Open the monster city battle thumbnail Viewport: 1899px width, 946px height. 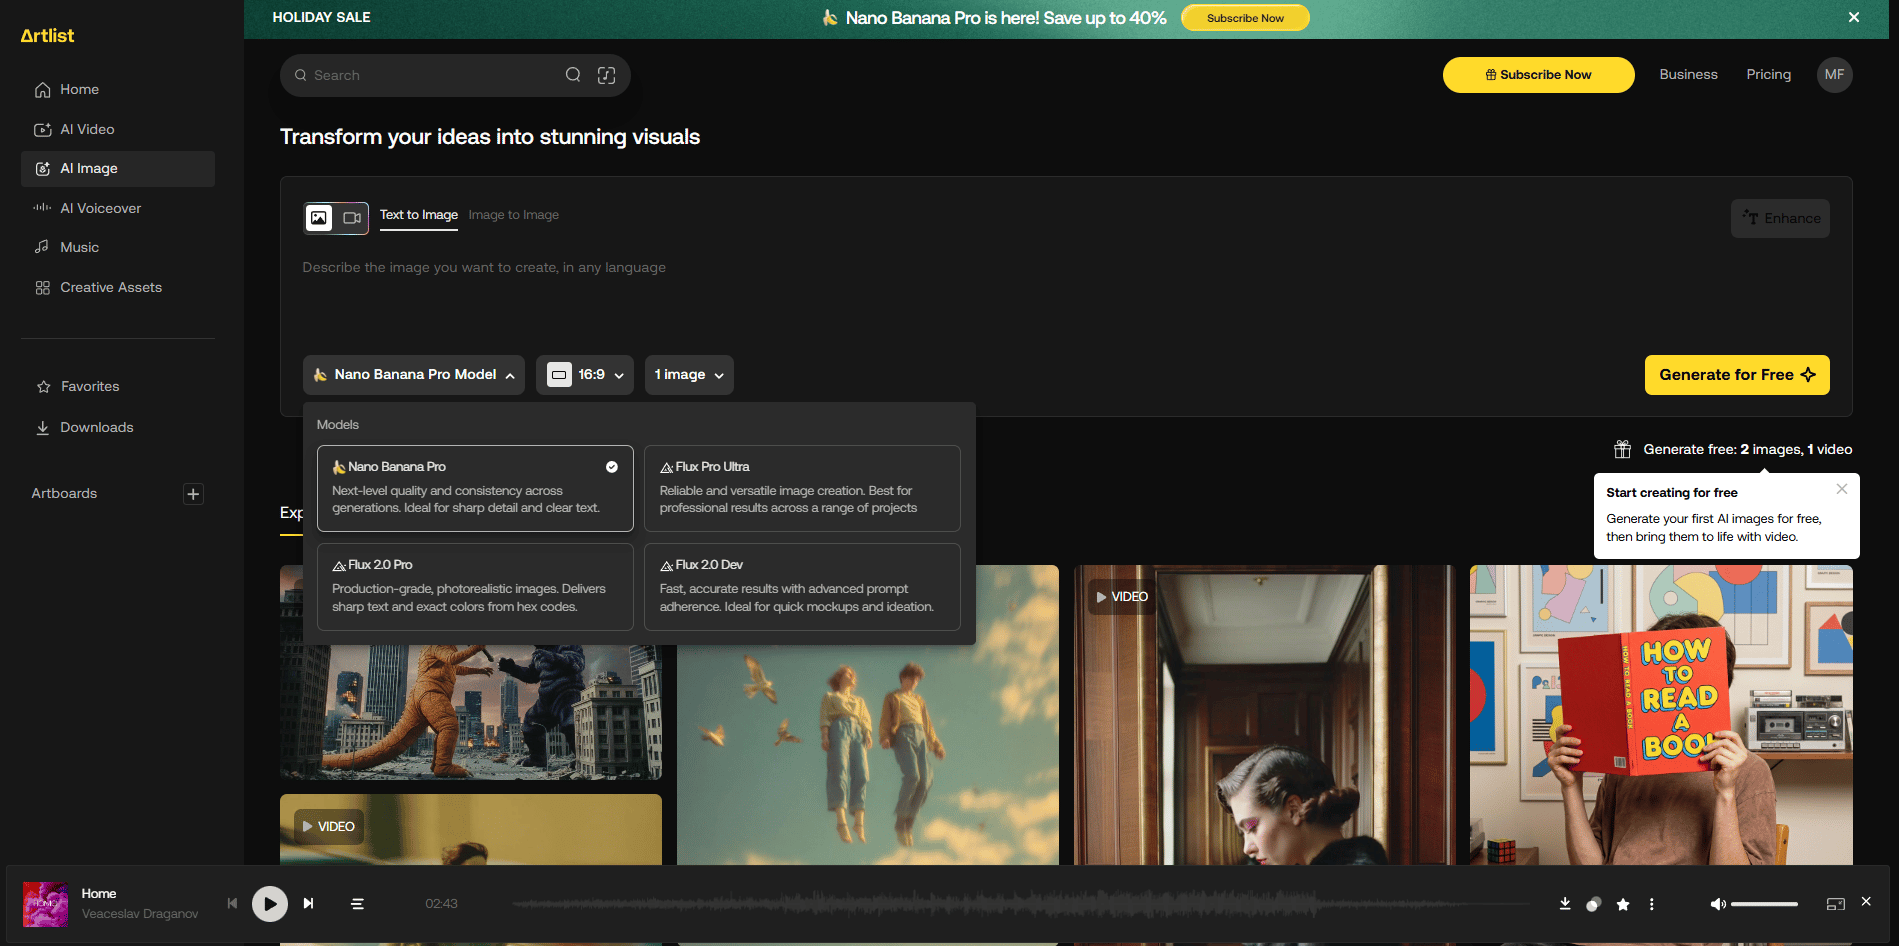[471, 712]
